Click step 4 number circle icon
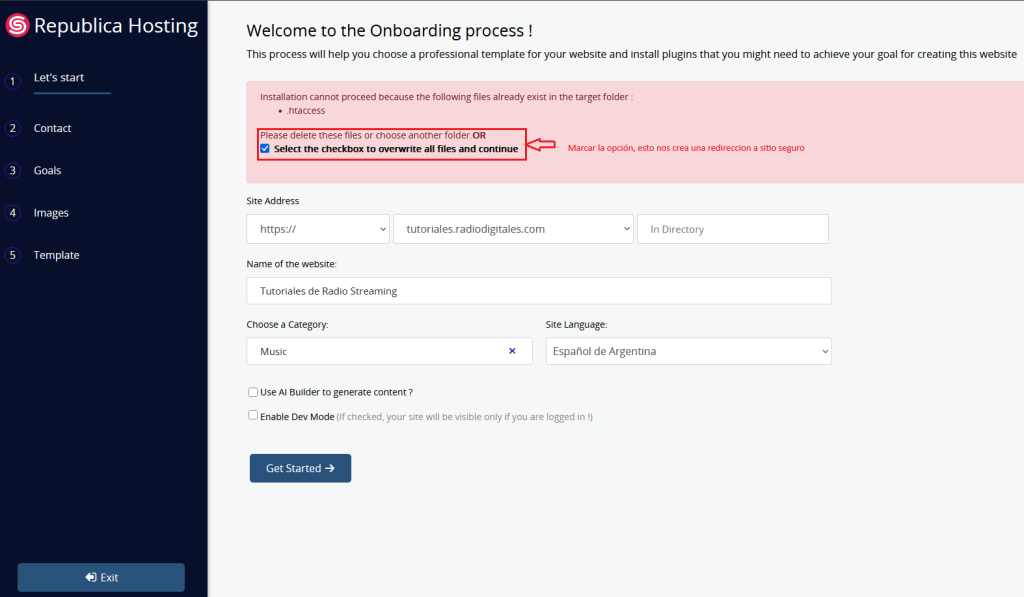The height and width of the screenshot is (597, 1024). [x=13, y=213]
